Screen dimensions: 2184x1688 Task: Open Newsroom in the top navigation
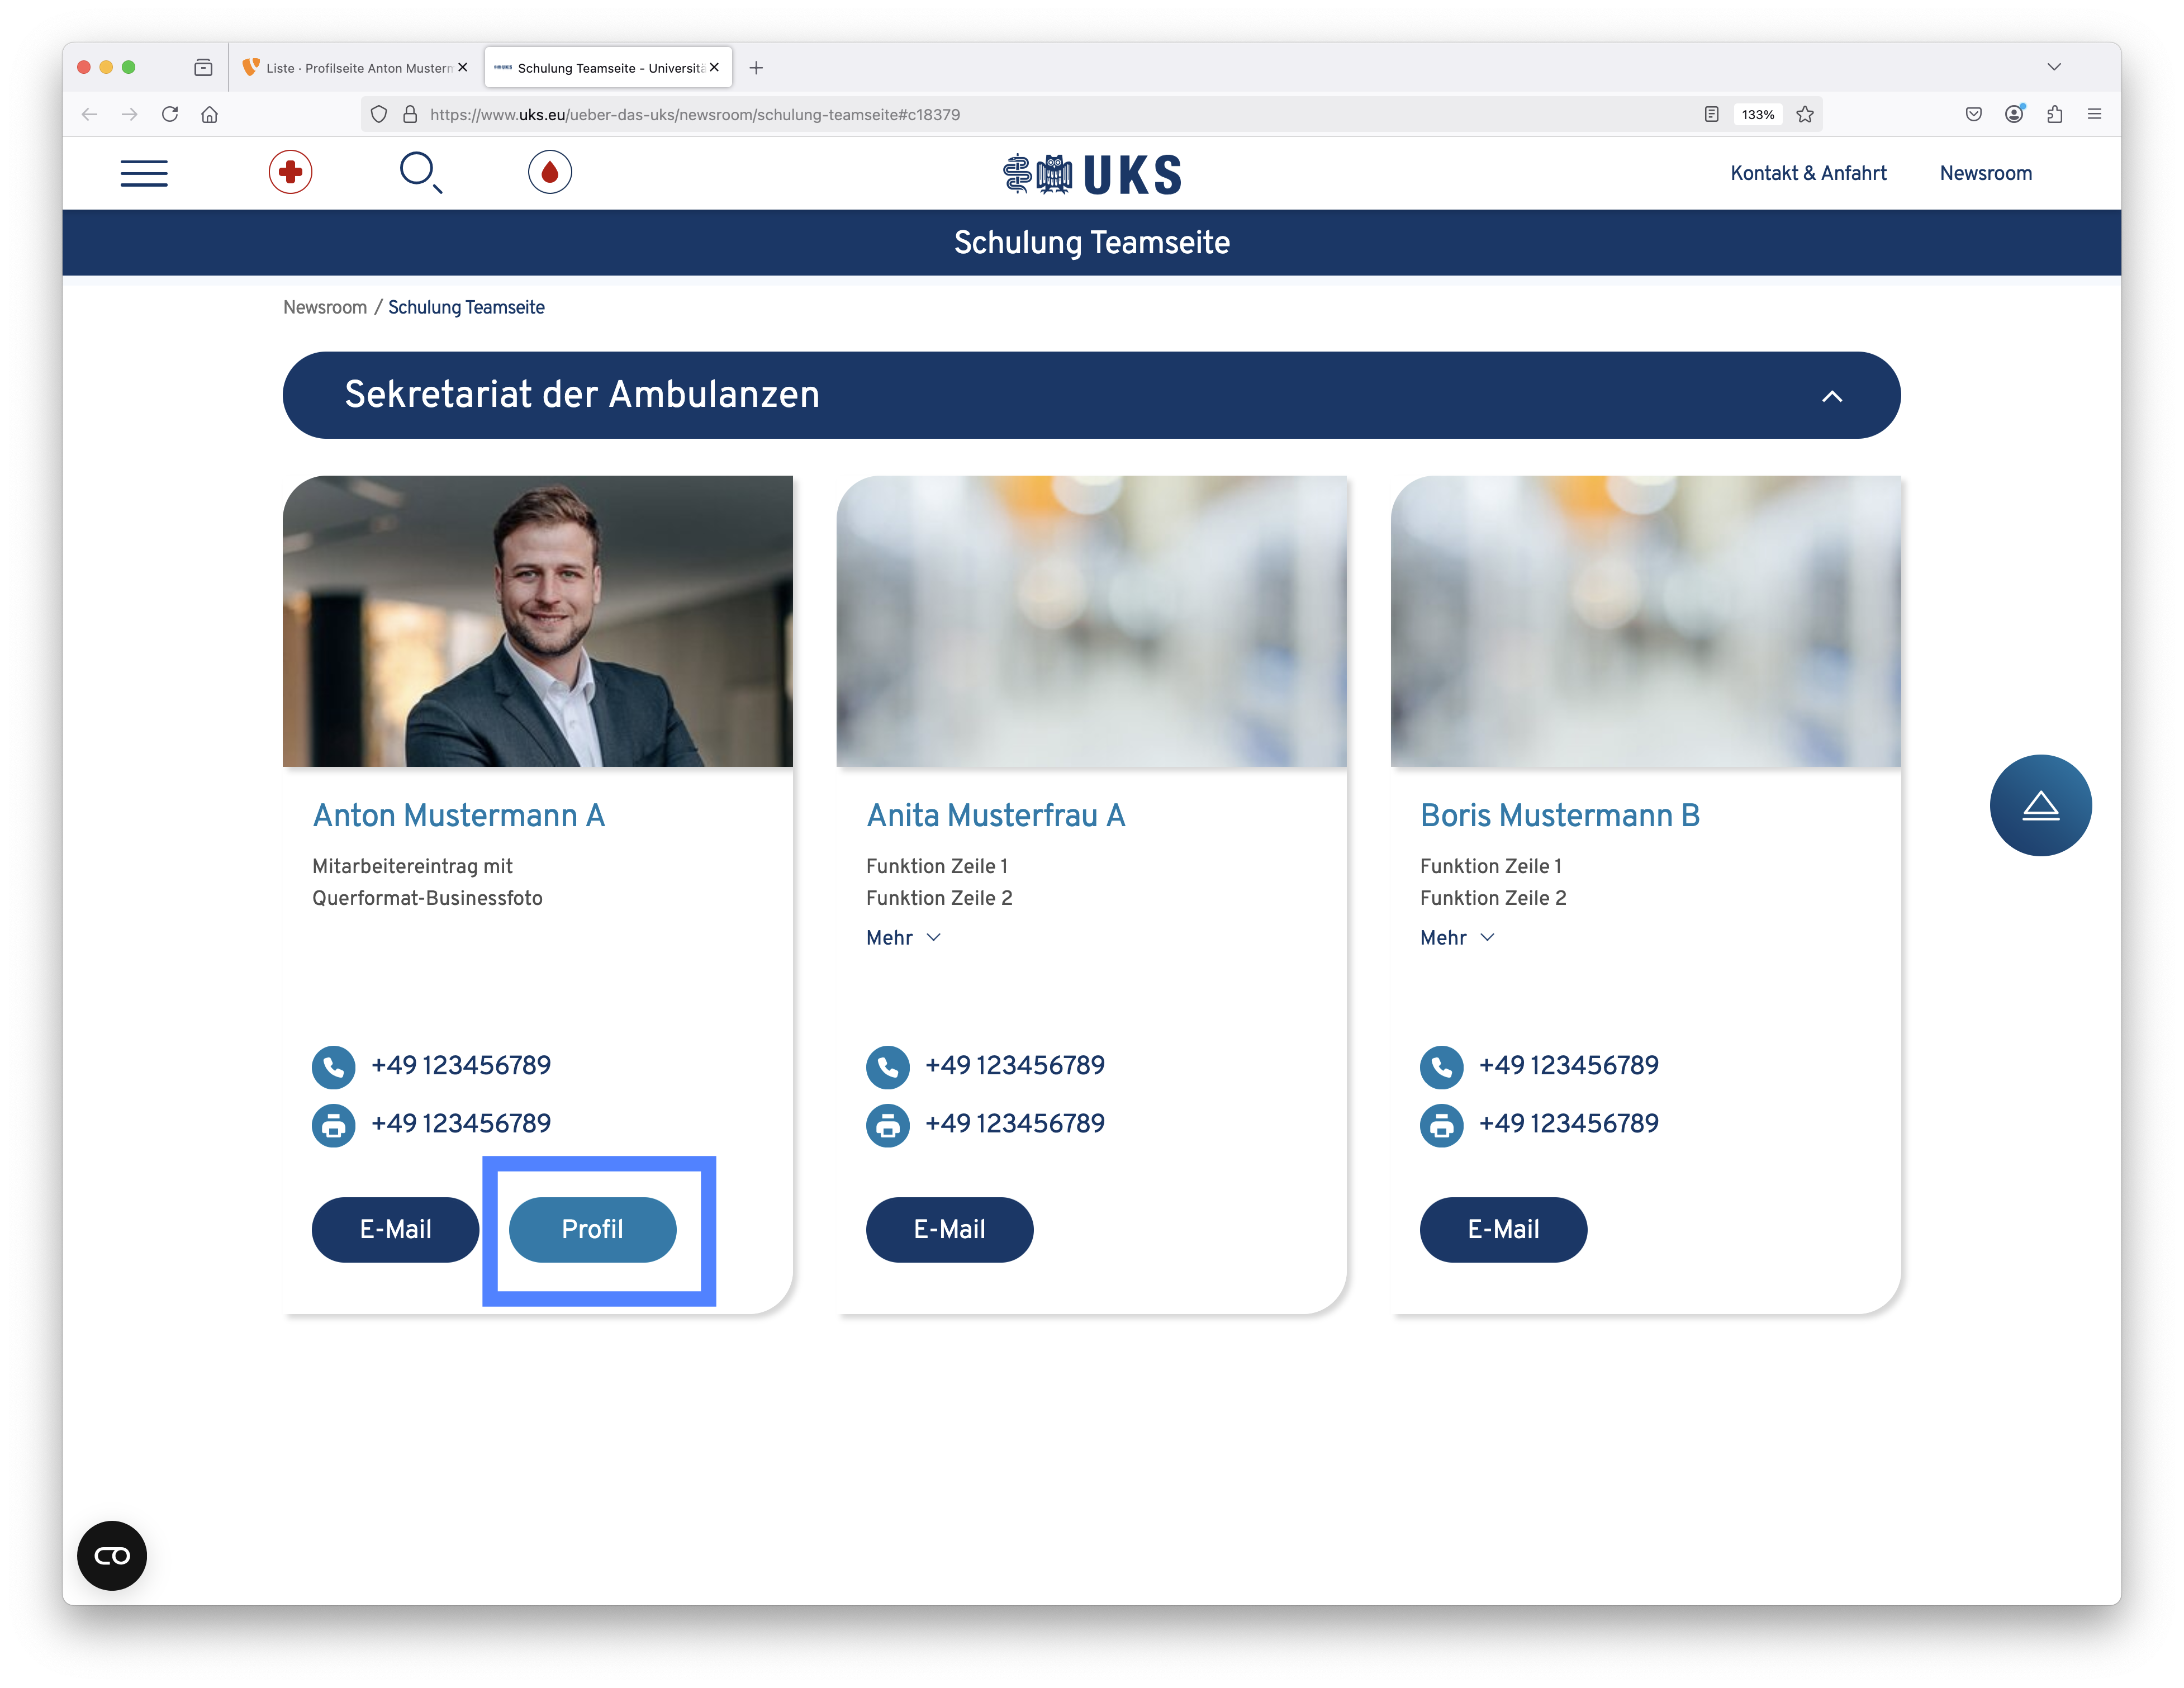tap(1985, 173)
